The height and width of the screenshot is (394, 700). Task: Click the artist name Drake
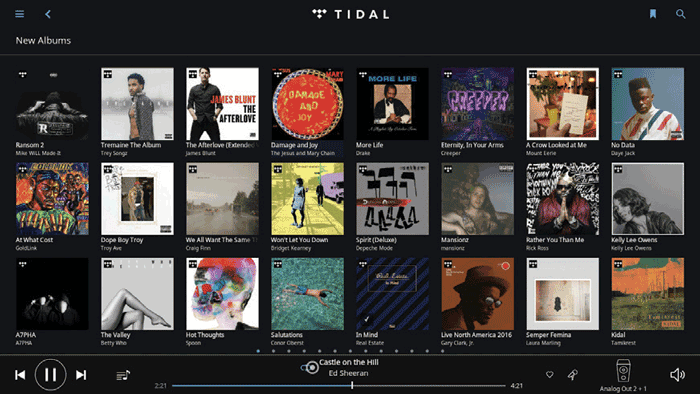363,153
